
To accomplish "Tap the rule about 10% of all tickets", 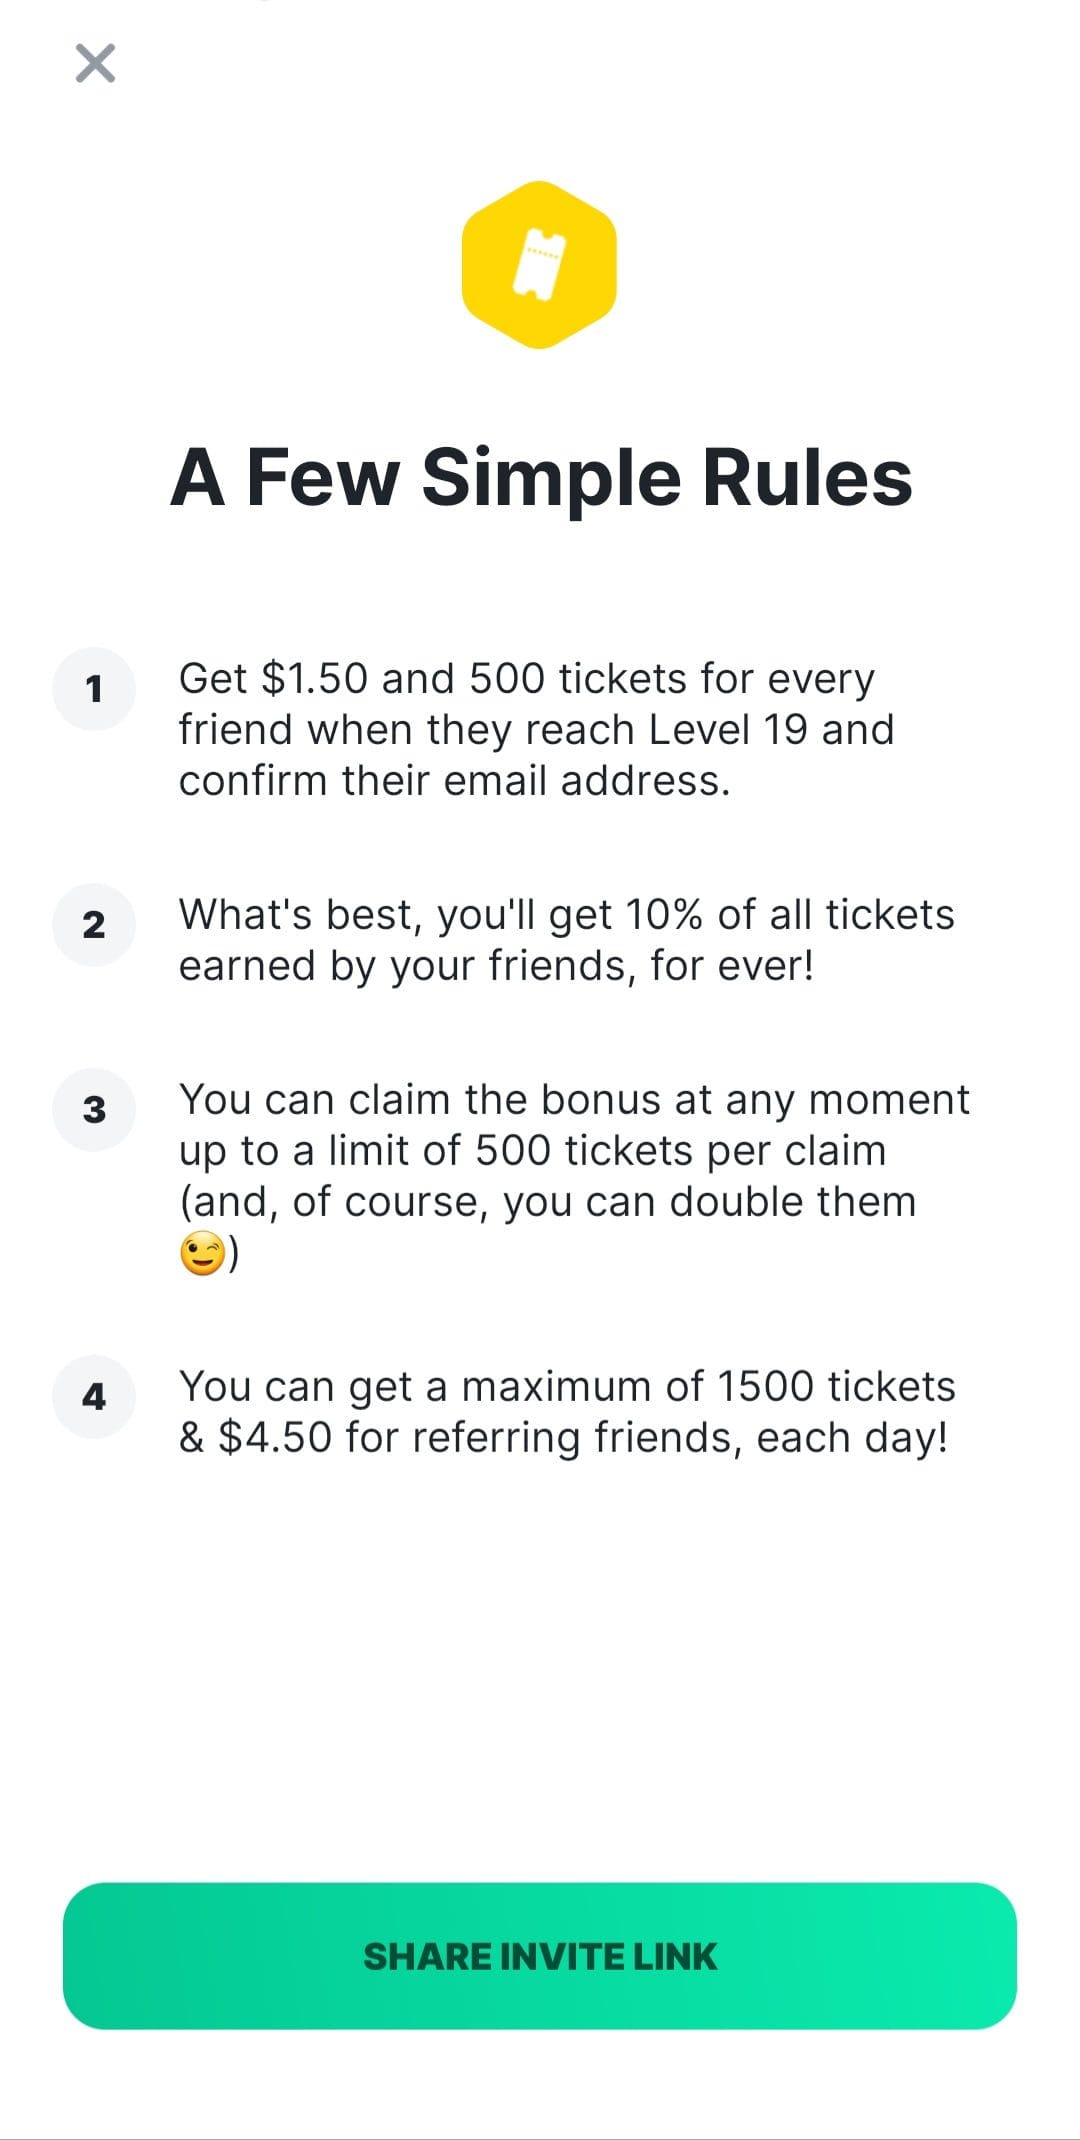I will point(566,940).
